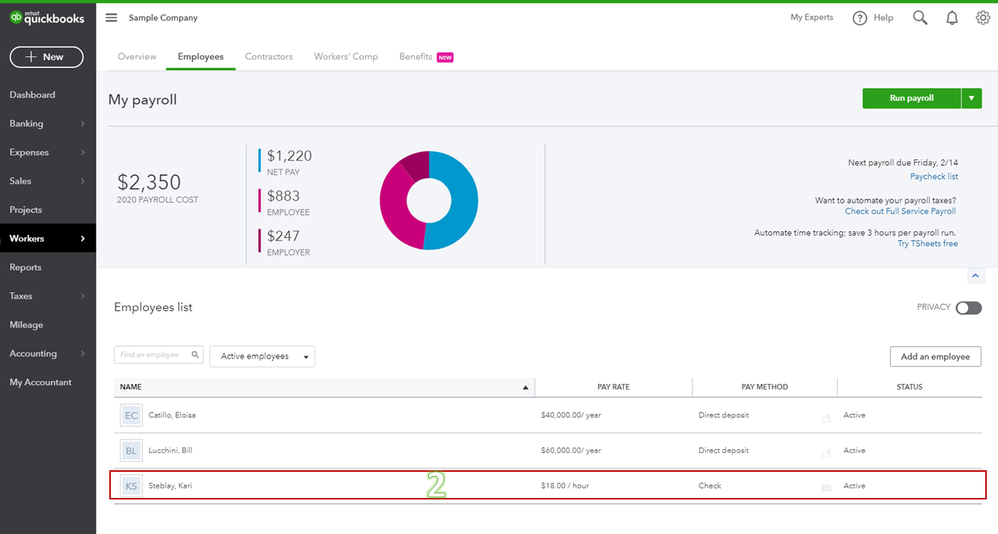Click the Help question mark icon
This screenshot has height=534, width=998.
(x=859, y=18)
